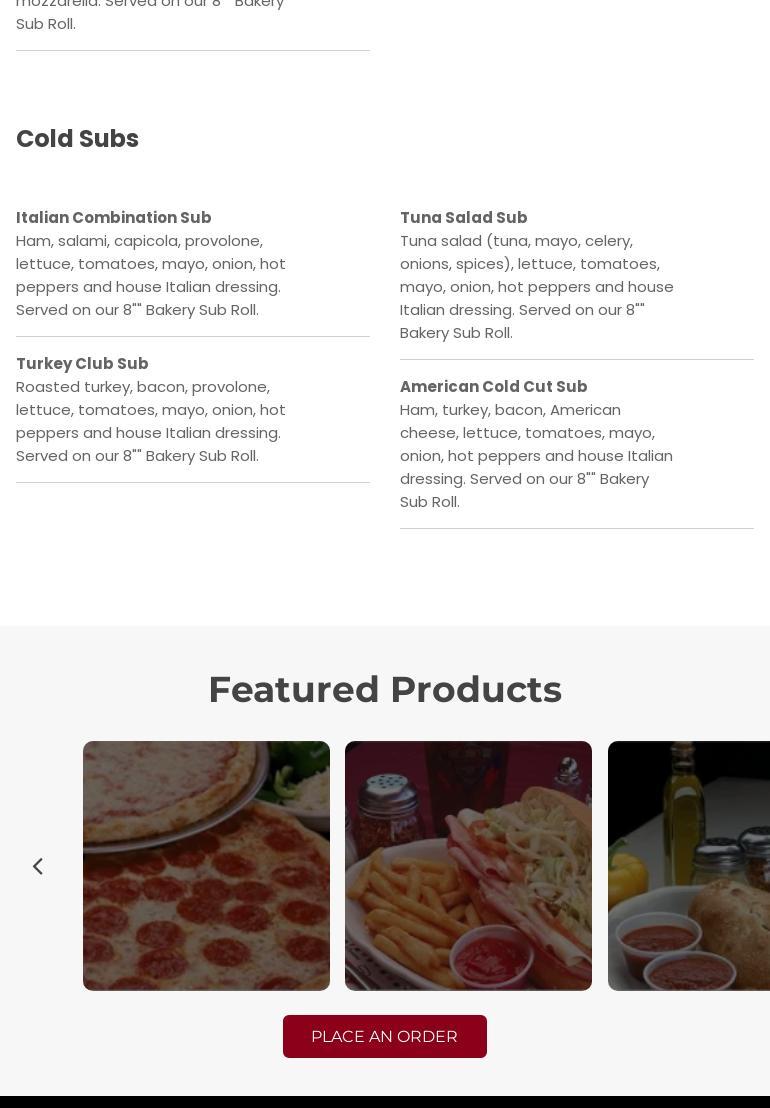Image resolution: width=770 pixels, height=1108 pixels.
Task: Click the Featured Products heading
Action: 384,689
